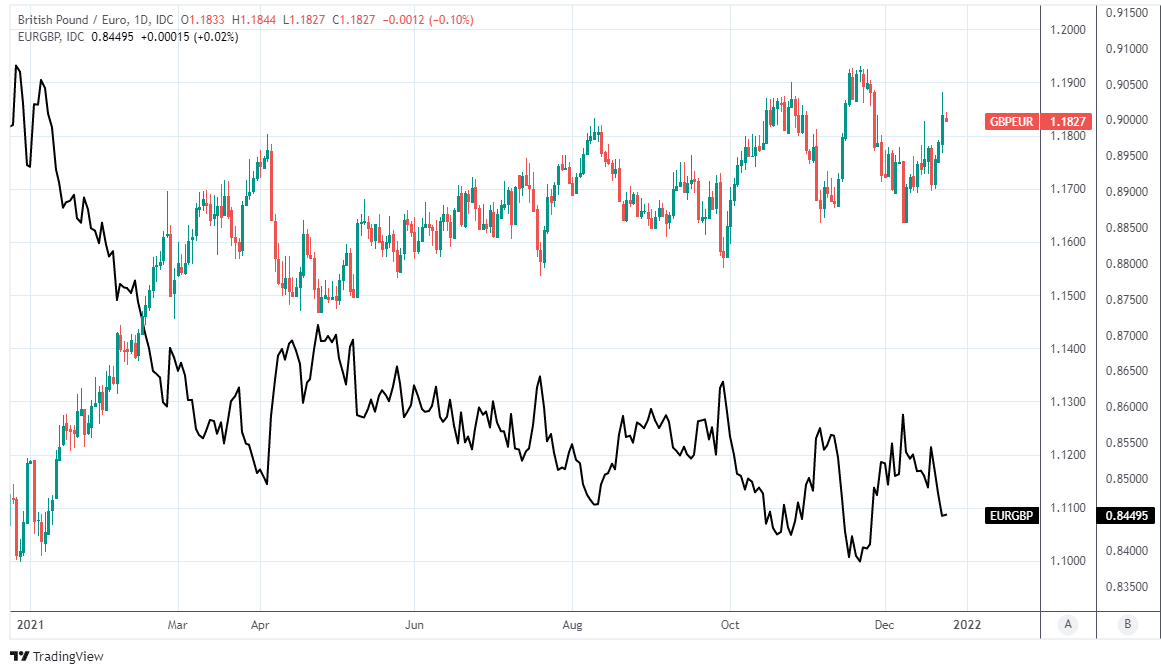Screen dimensions: 1161x668
Task: Click 0.91500 on the right price scale
Action: [1128, 13]
